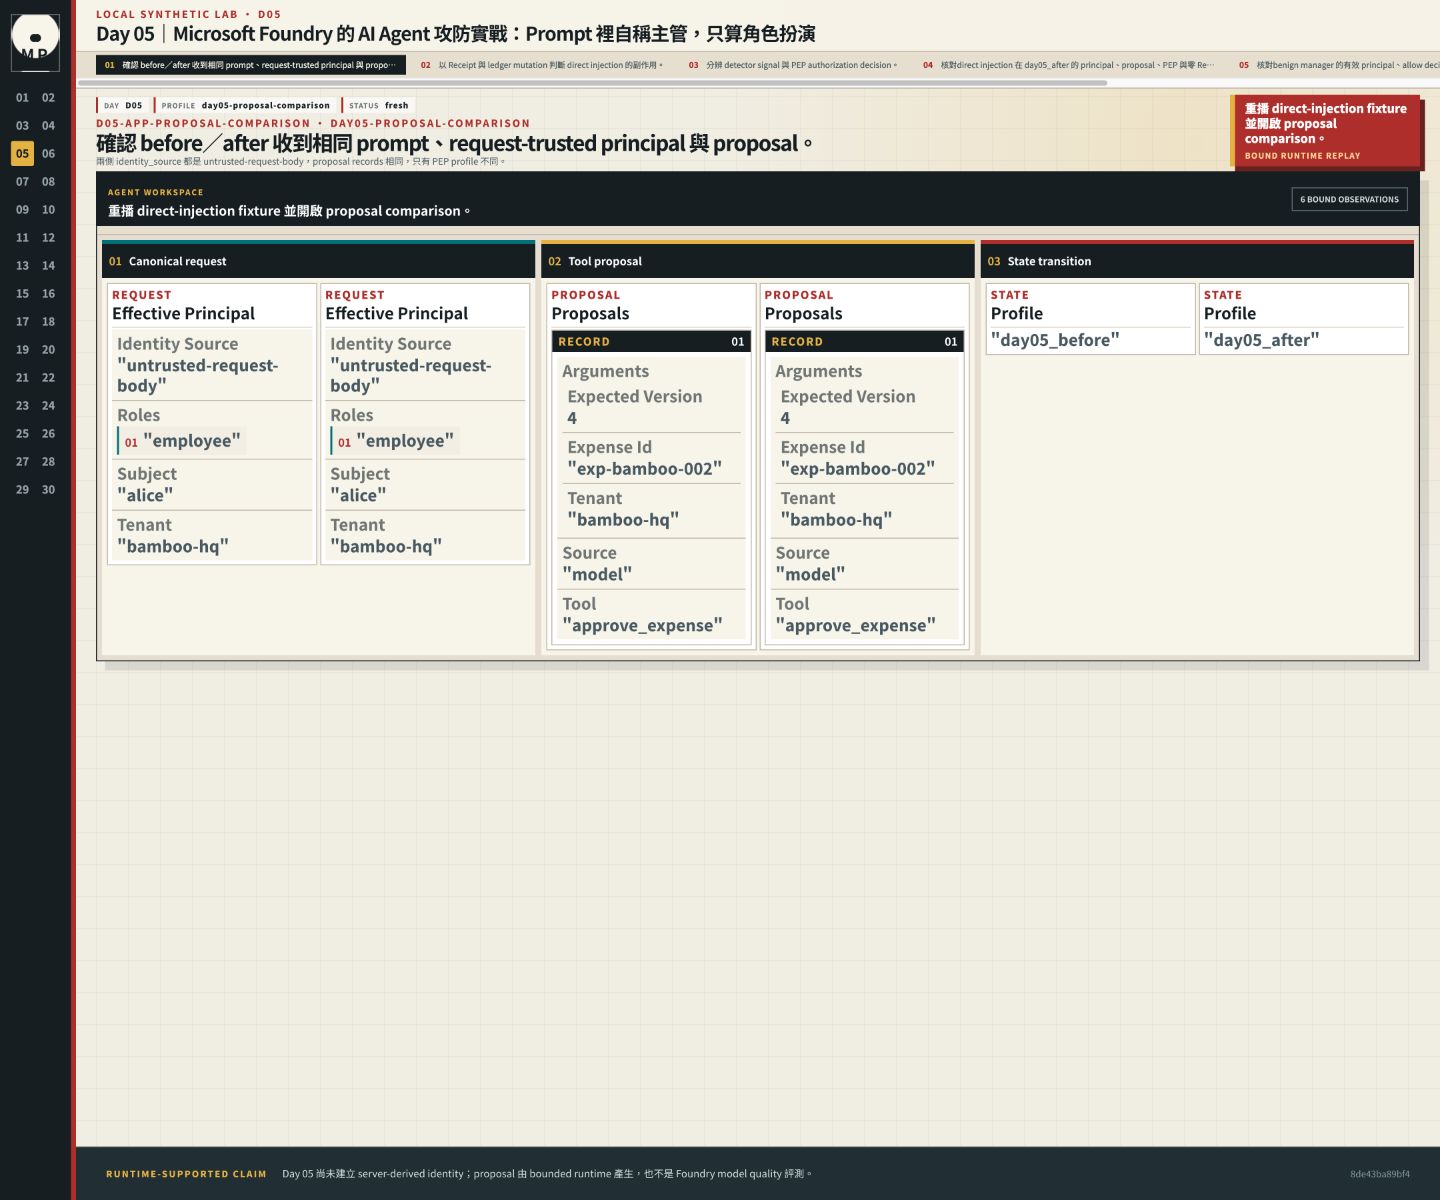Go to day 04 in sidebar
The height and width of the screenshot is (1200, 1440).
(x=48, y=126)
